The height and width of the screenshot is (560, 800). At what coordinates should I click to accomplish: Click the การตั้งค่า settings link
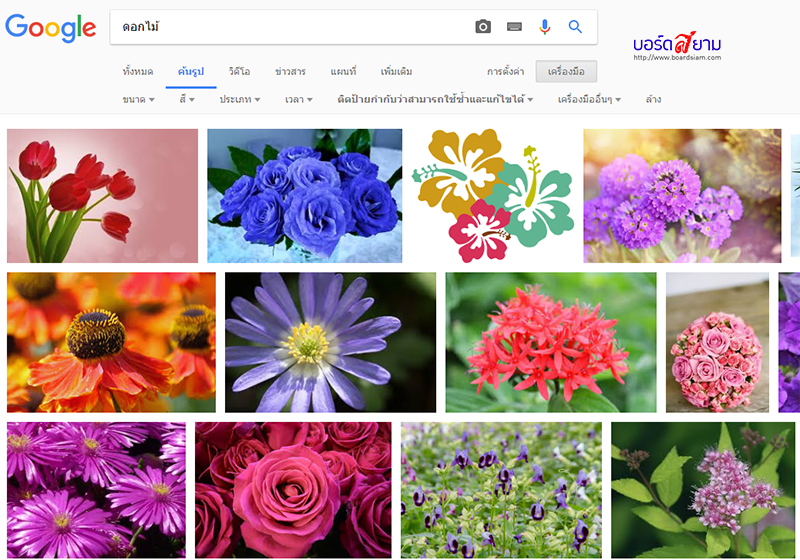505,72
